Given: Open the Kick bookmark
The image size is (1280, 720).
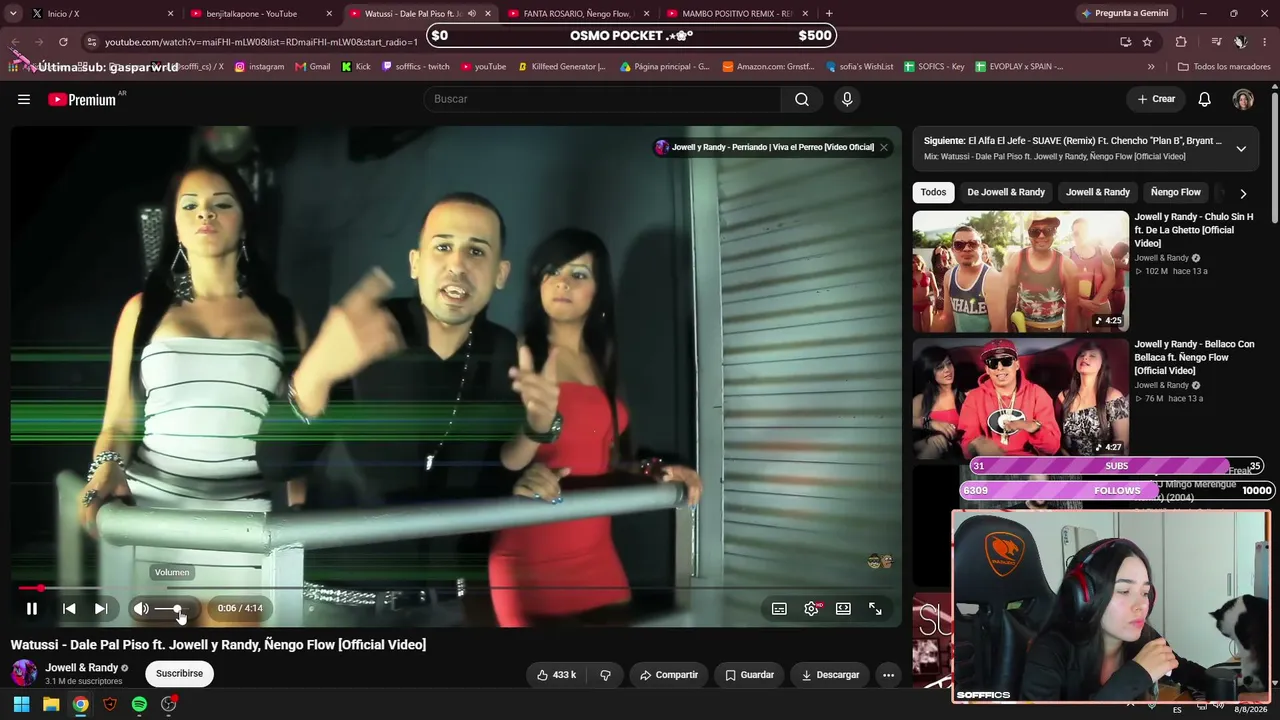Looking at the screenshot, I should click(x=356, y=67).
